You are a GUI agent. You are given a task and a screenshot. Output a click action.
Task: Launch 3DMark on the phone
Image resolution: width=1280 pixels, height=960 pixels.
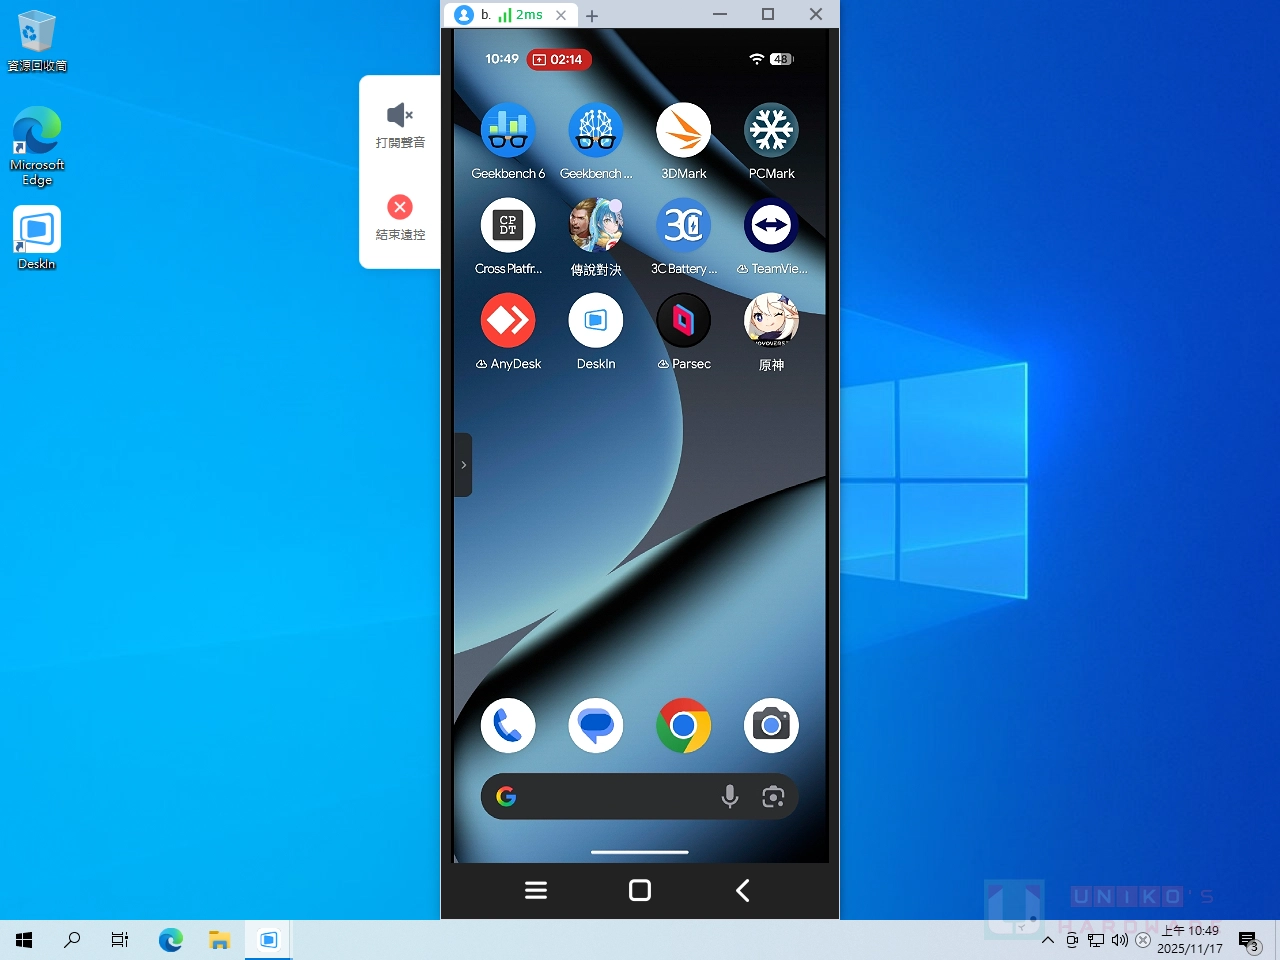[x=683, y=131]
